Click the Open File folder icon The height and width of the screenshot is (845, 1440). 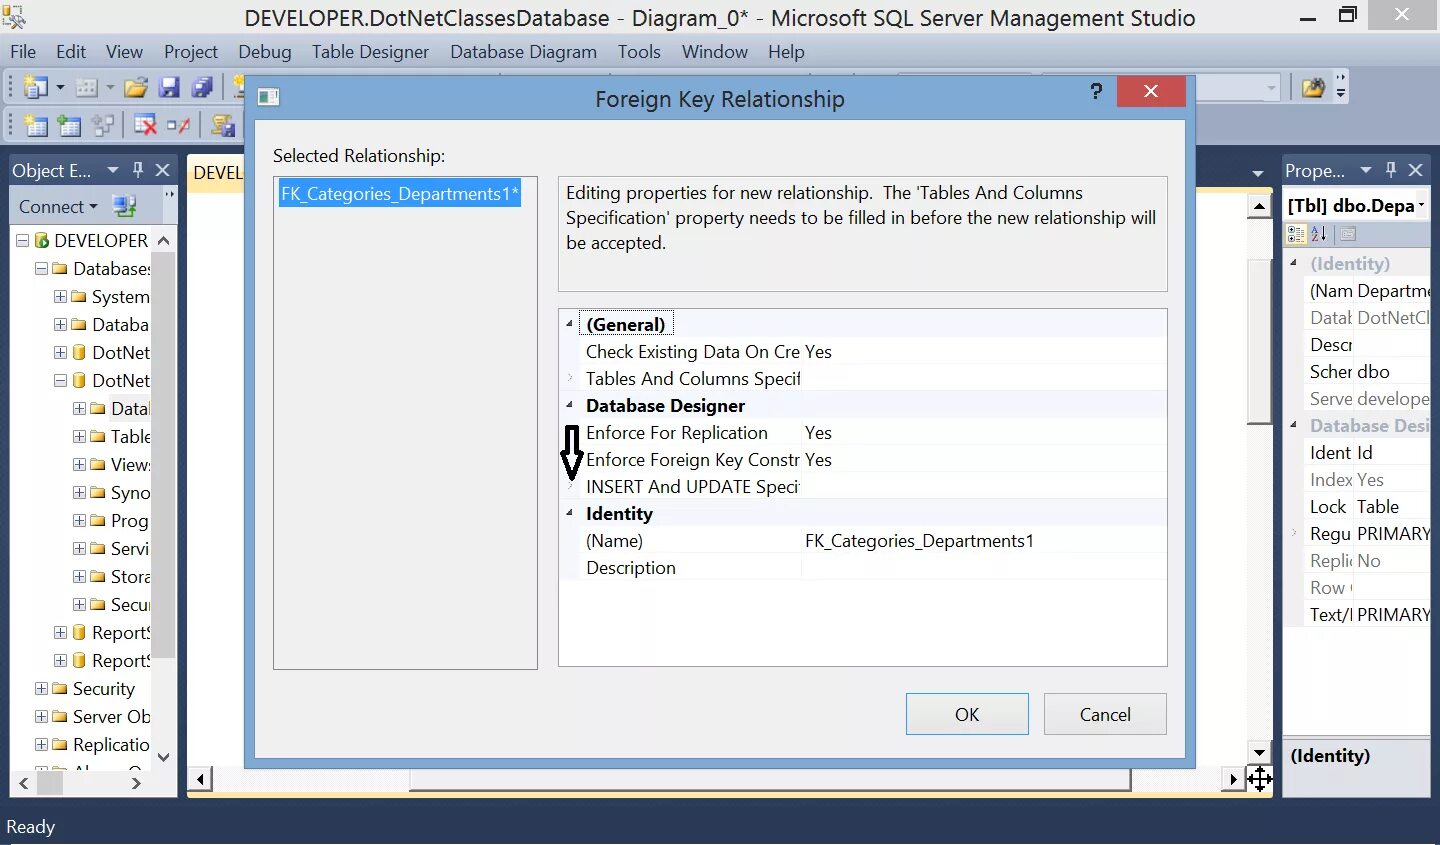[136, 88]
